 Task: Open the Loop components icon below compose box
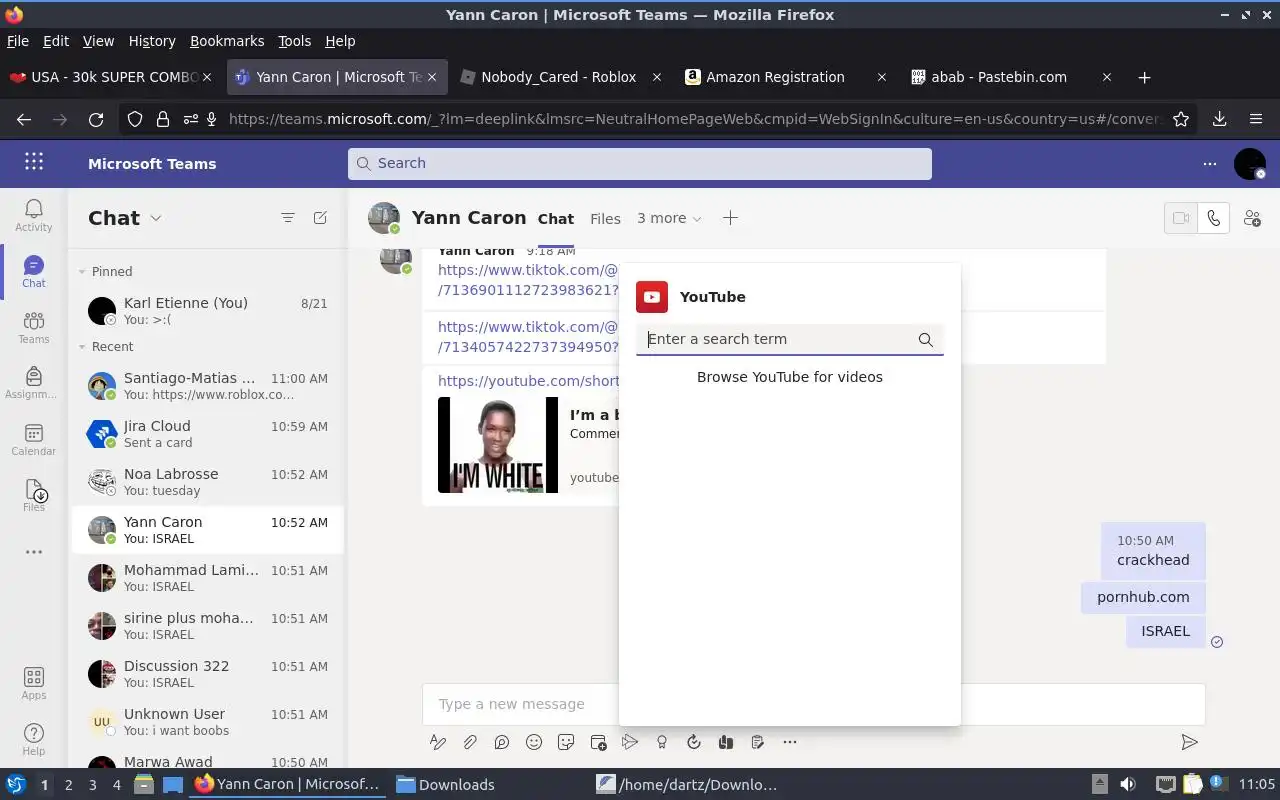[502, 742]
